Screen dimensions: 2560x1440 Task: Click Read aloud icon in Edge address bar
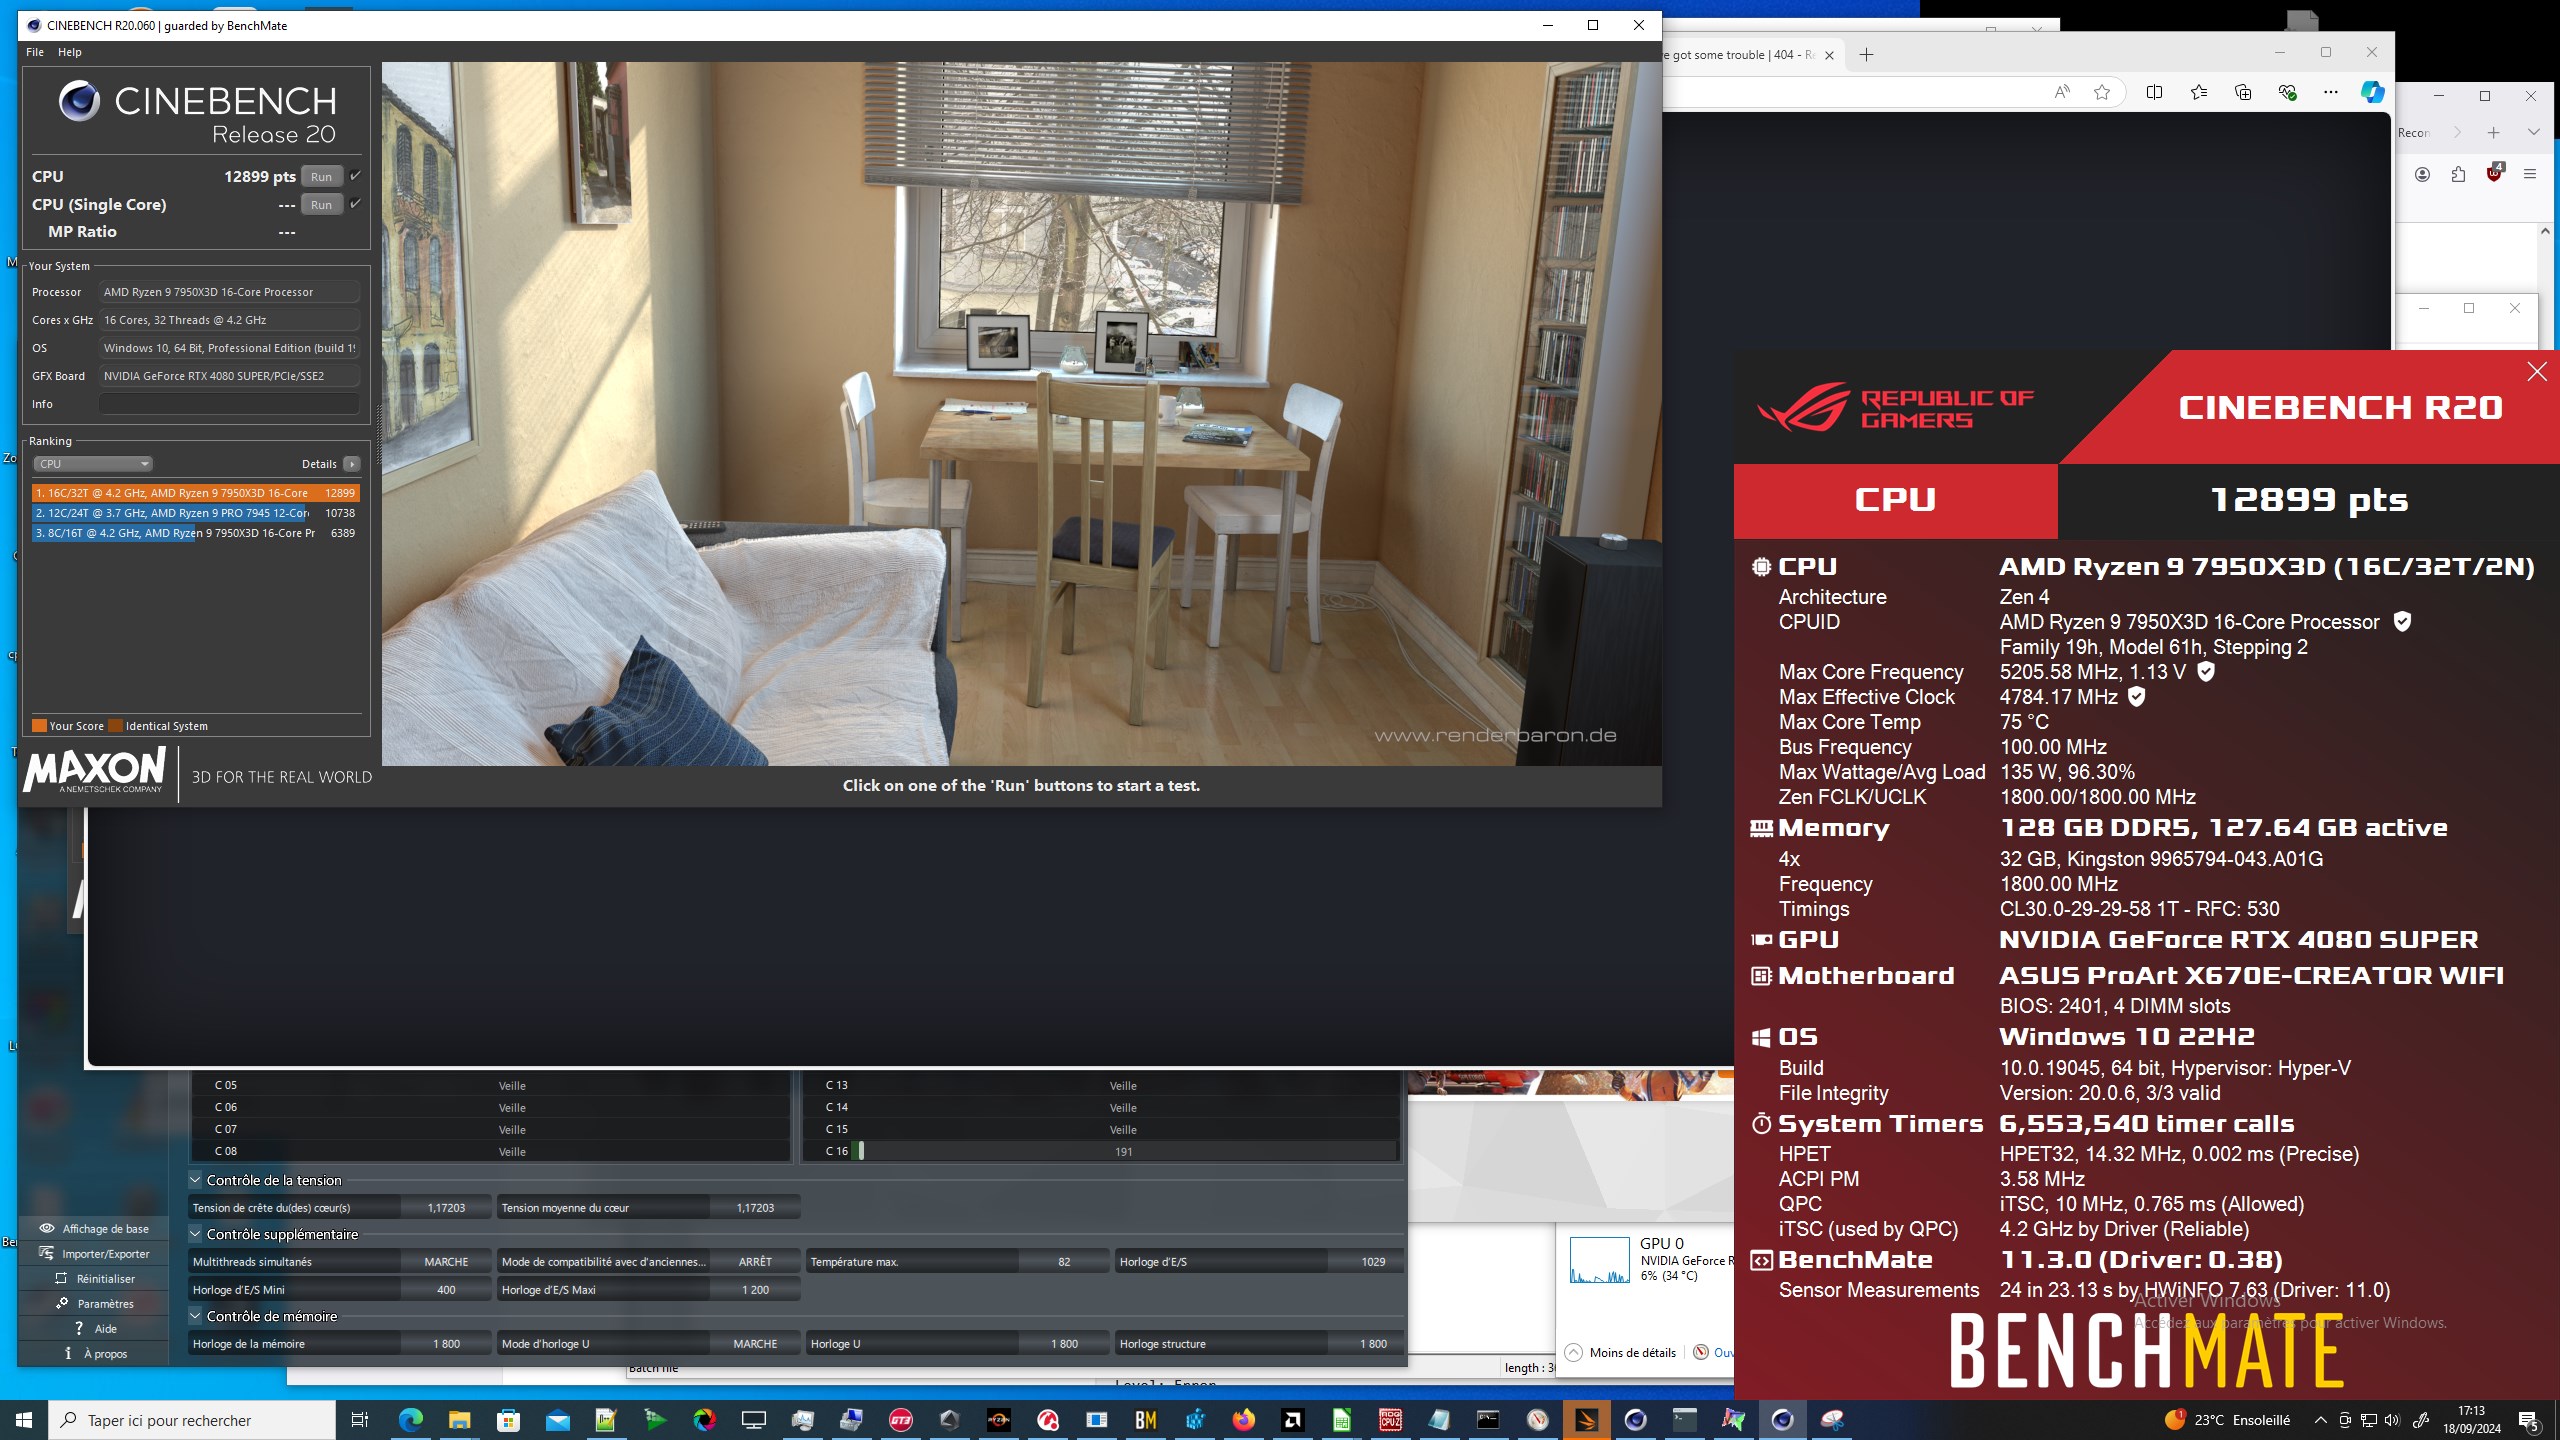[x=2062, y=92]
